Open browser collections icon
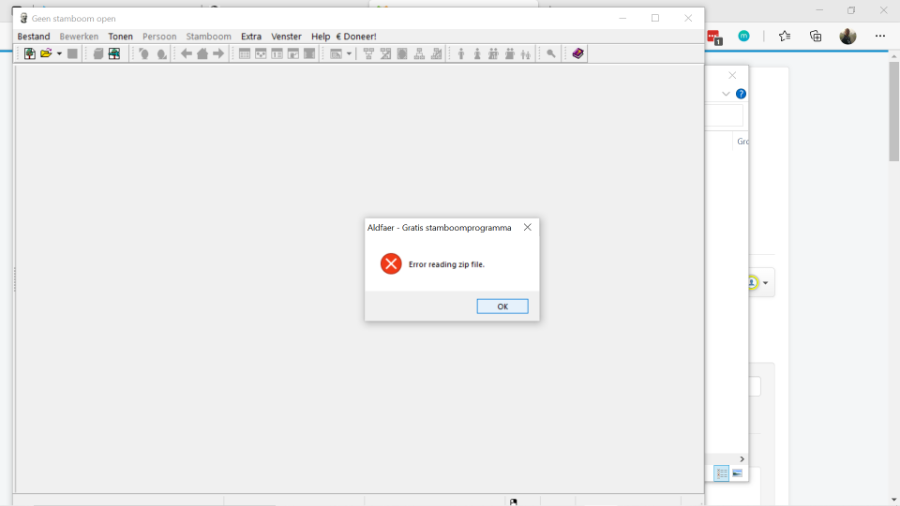The width and height of the screenshot is (900, 506). point(816,36)
